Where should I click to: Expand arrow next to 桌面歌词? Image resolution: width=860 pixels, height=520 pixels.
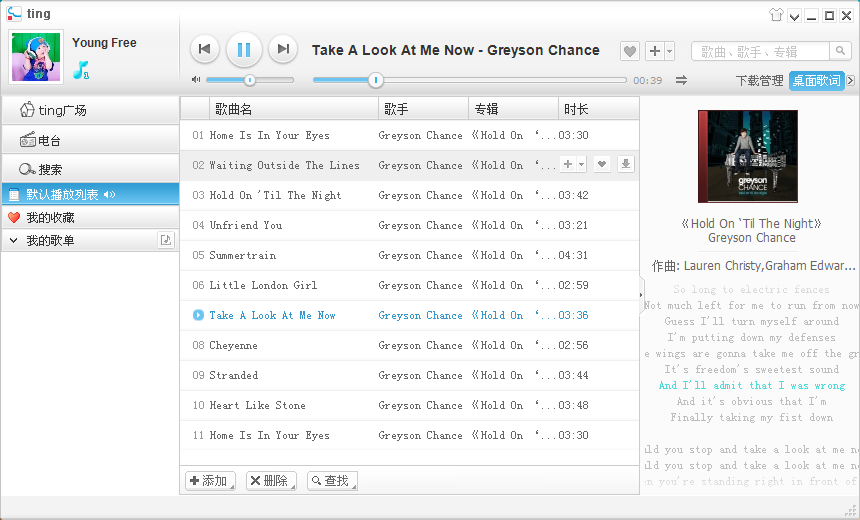point(850,81)
